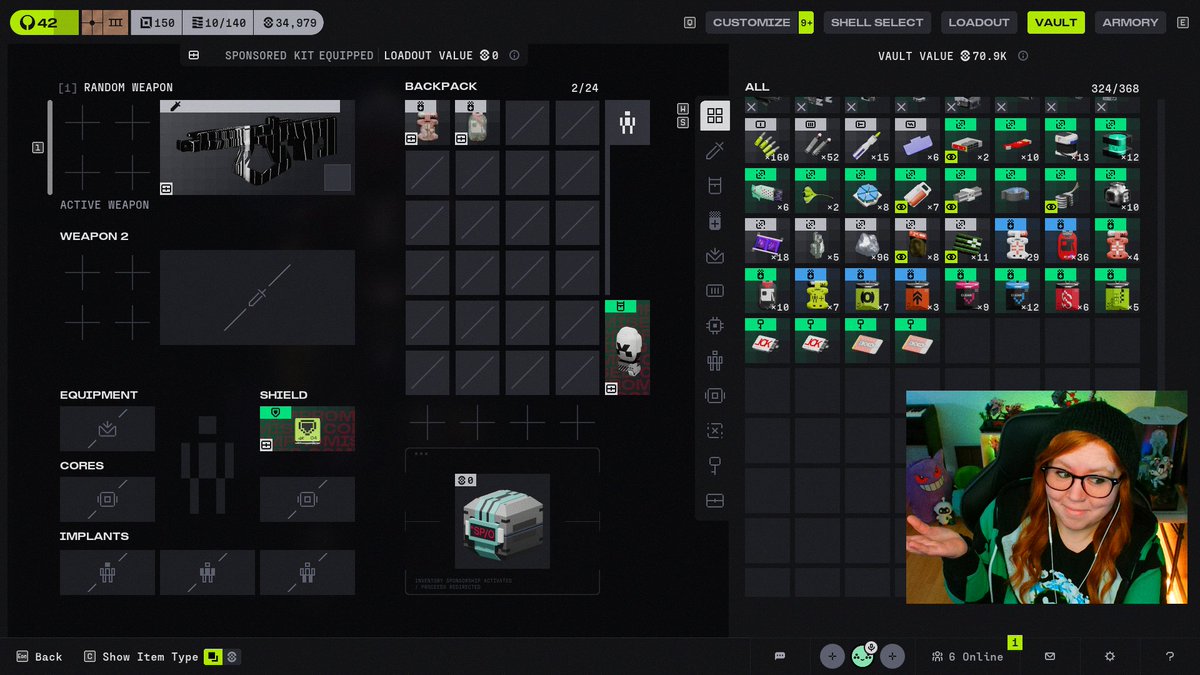Image resolution: width=1200 pixels, height=675 pixels.
Task: Select the skull item beside backpack
Action: tap(627, 347)
